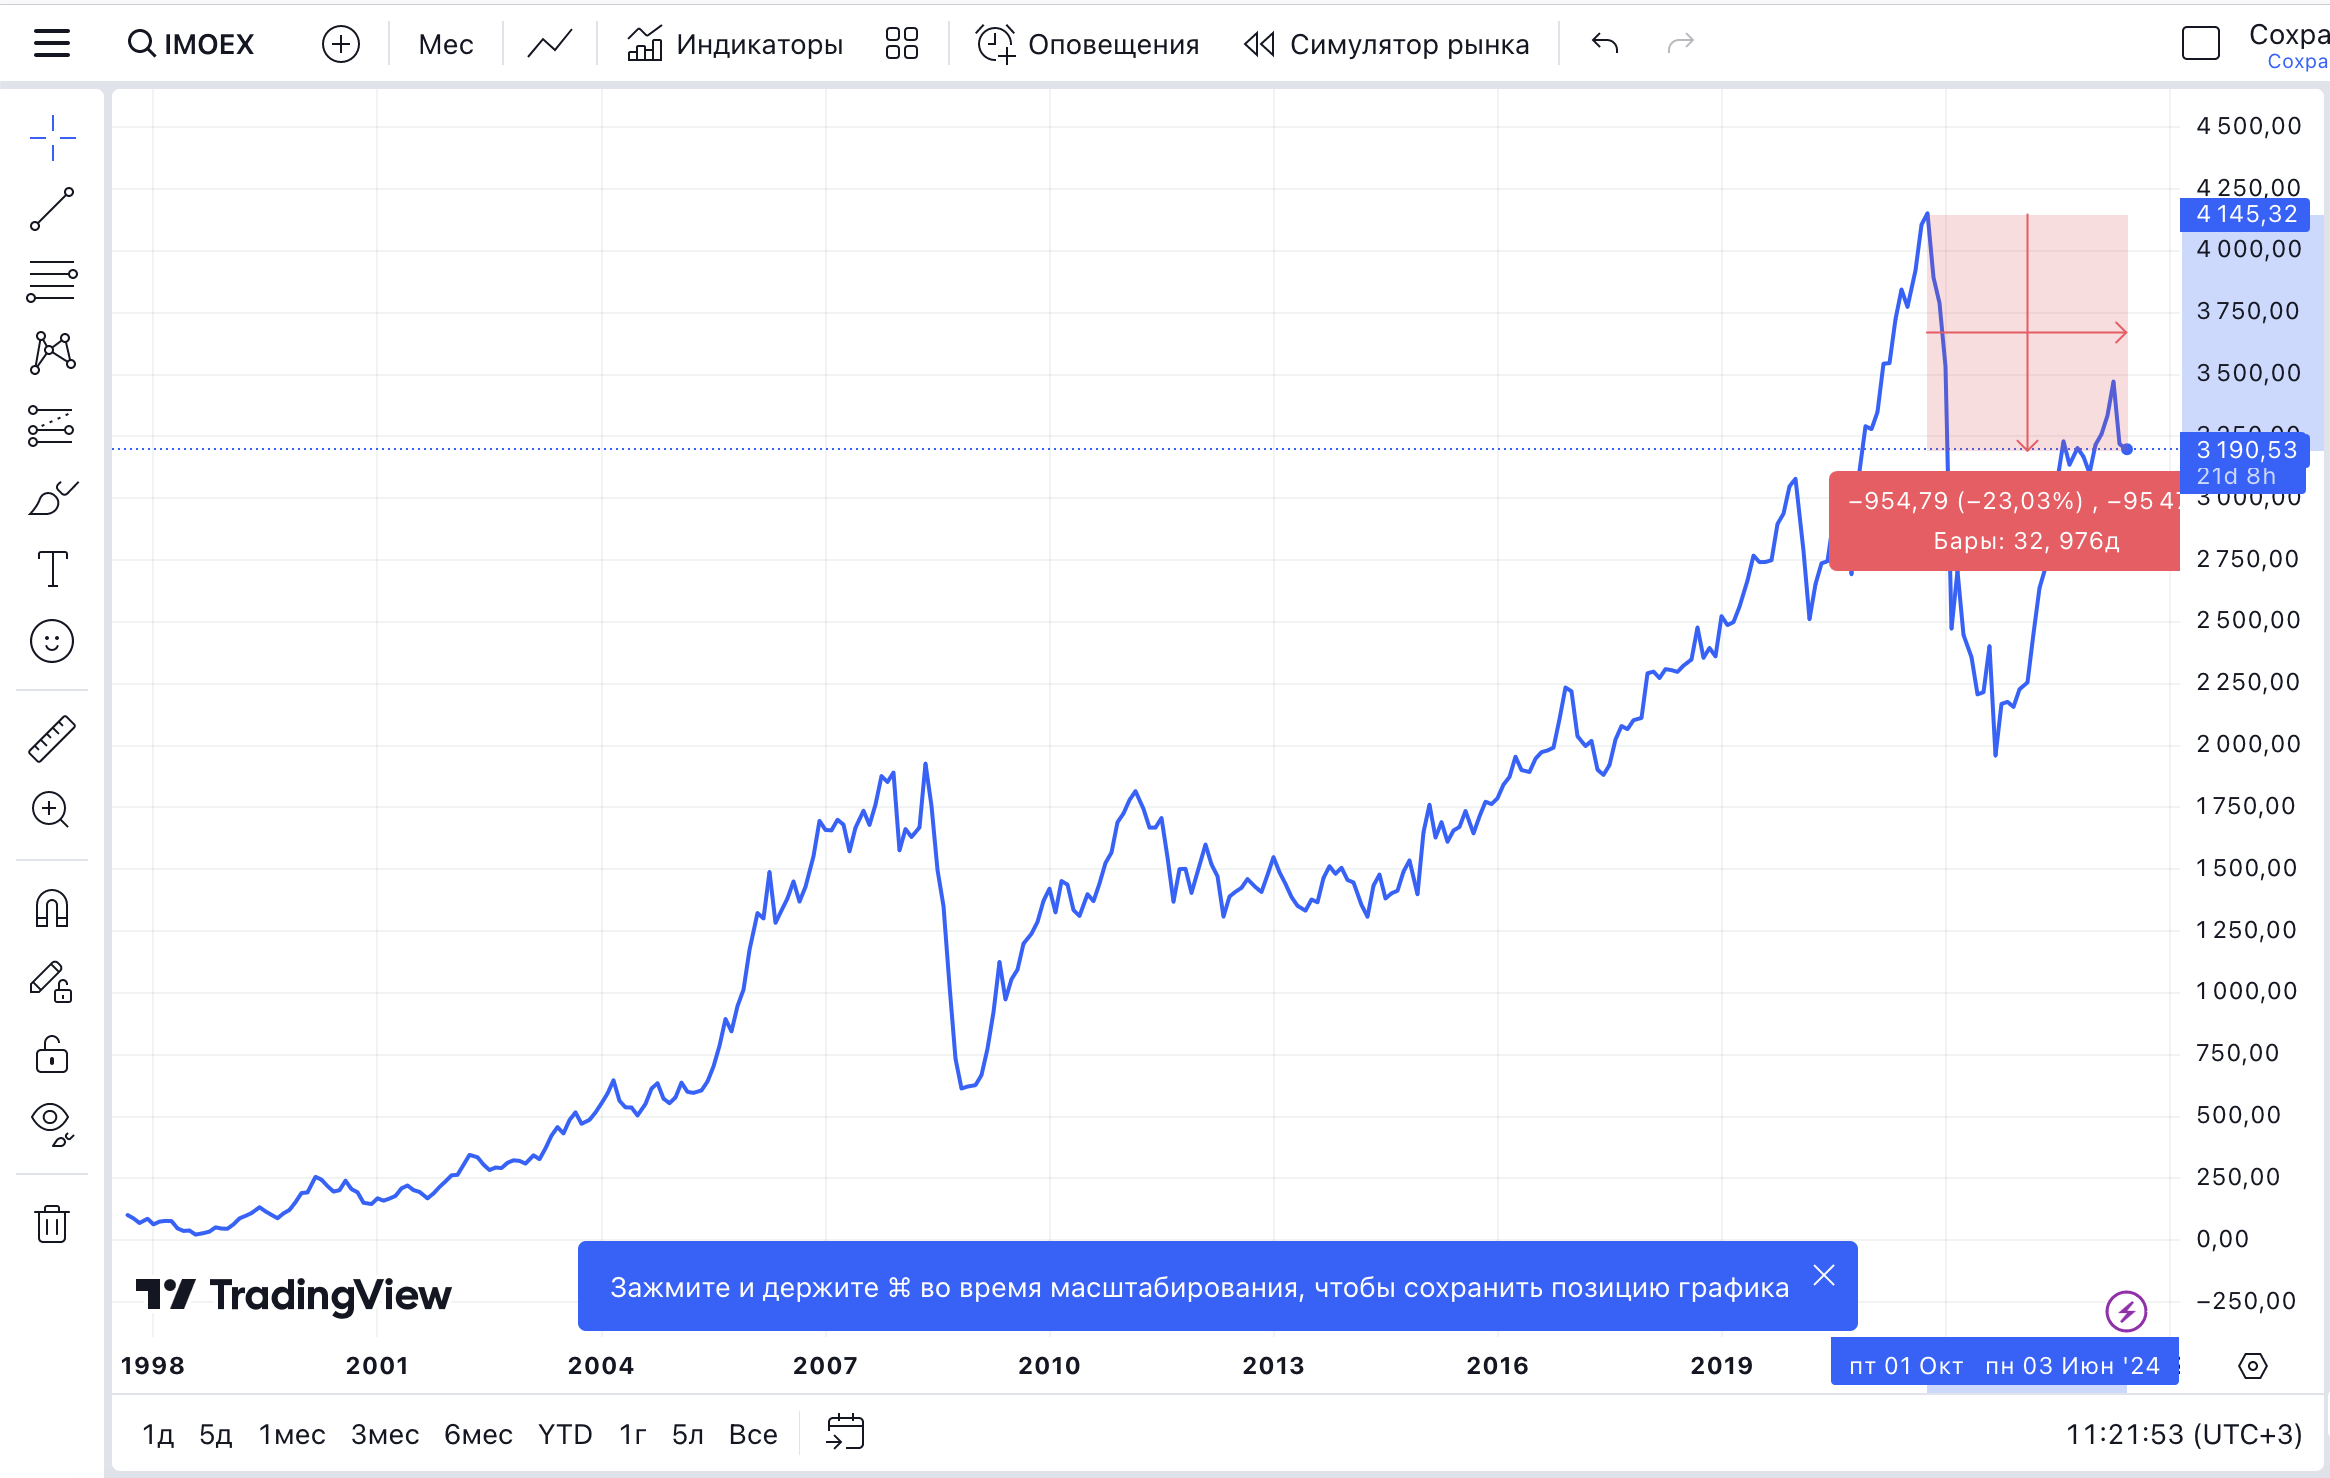Open the emoji icons tool
The height and width of the screenshot is (1478, 2330).
(52, 641)
